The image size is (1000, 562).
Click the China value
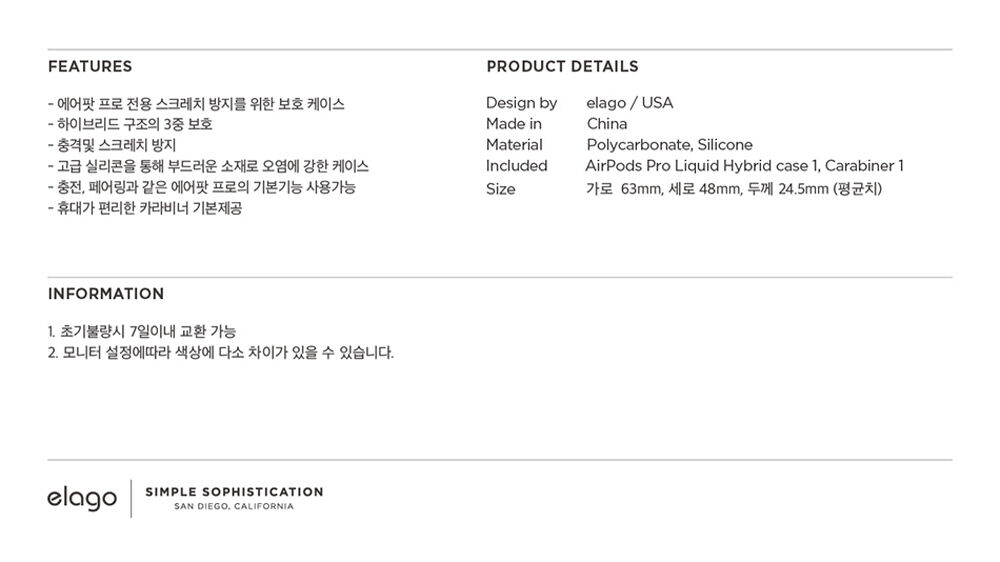pyautogui.click(x=607, y=124)
